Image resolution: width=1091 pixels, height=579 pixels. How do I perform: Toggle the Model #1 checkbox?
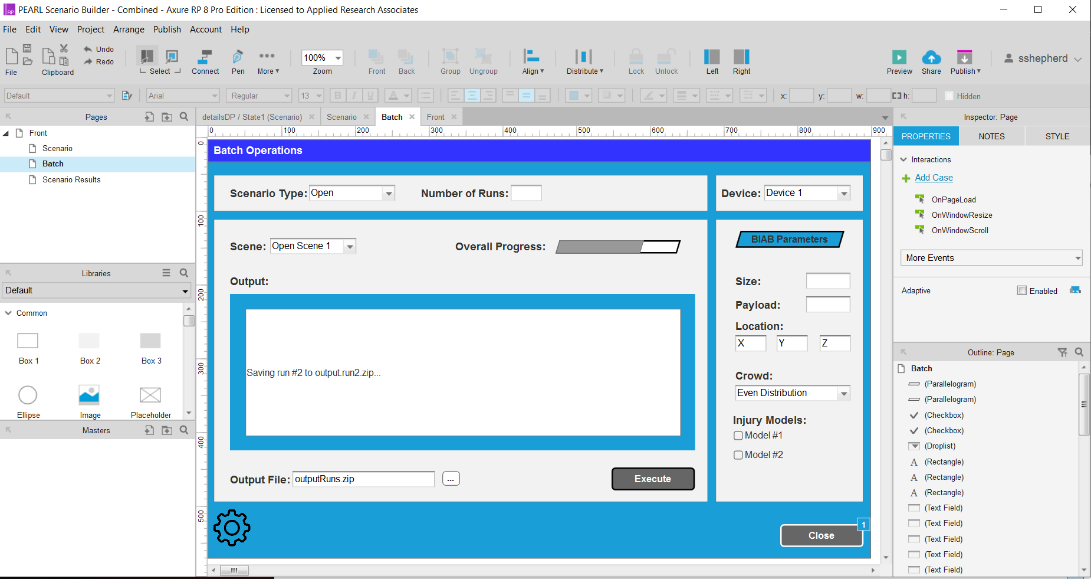[739, 435]
